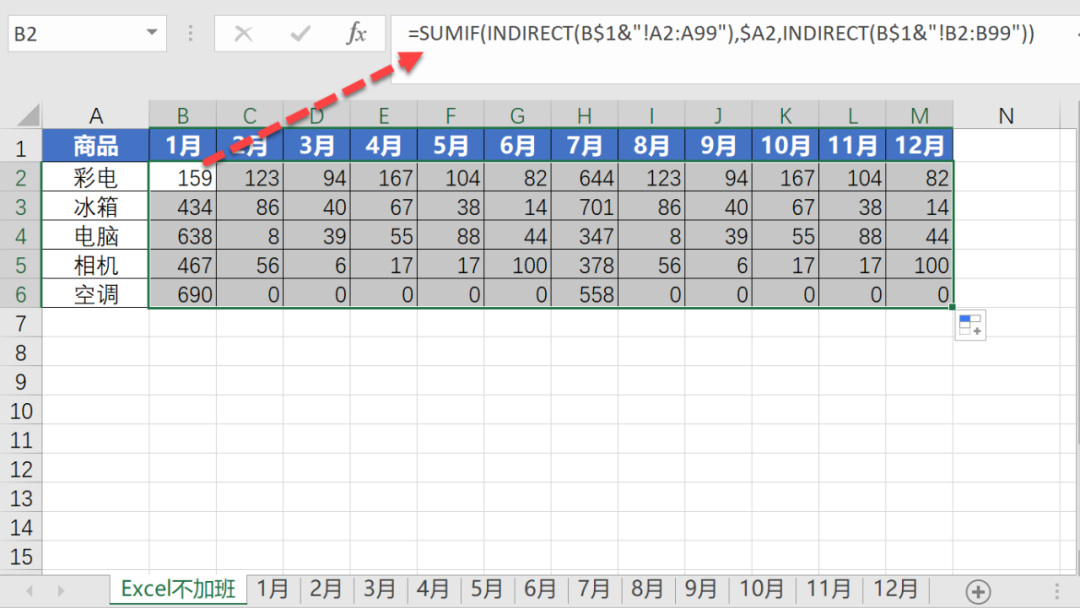The image size is (1080, 608).
Task: Open the 8月 sheet tab
Action: (x=647, y=589)
